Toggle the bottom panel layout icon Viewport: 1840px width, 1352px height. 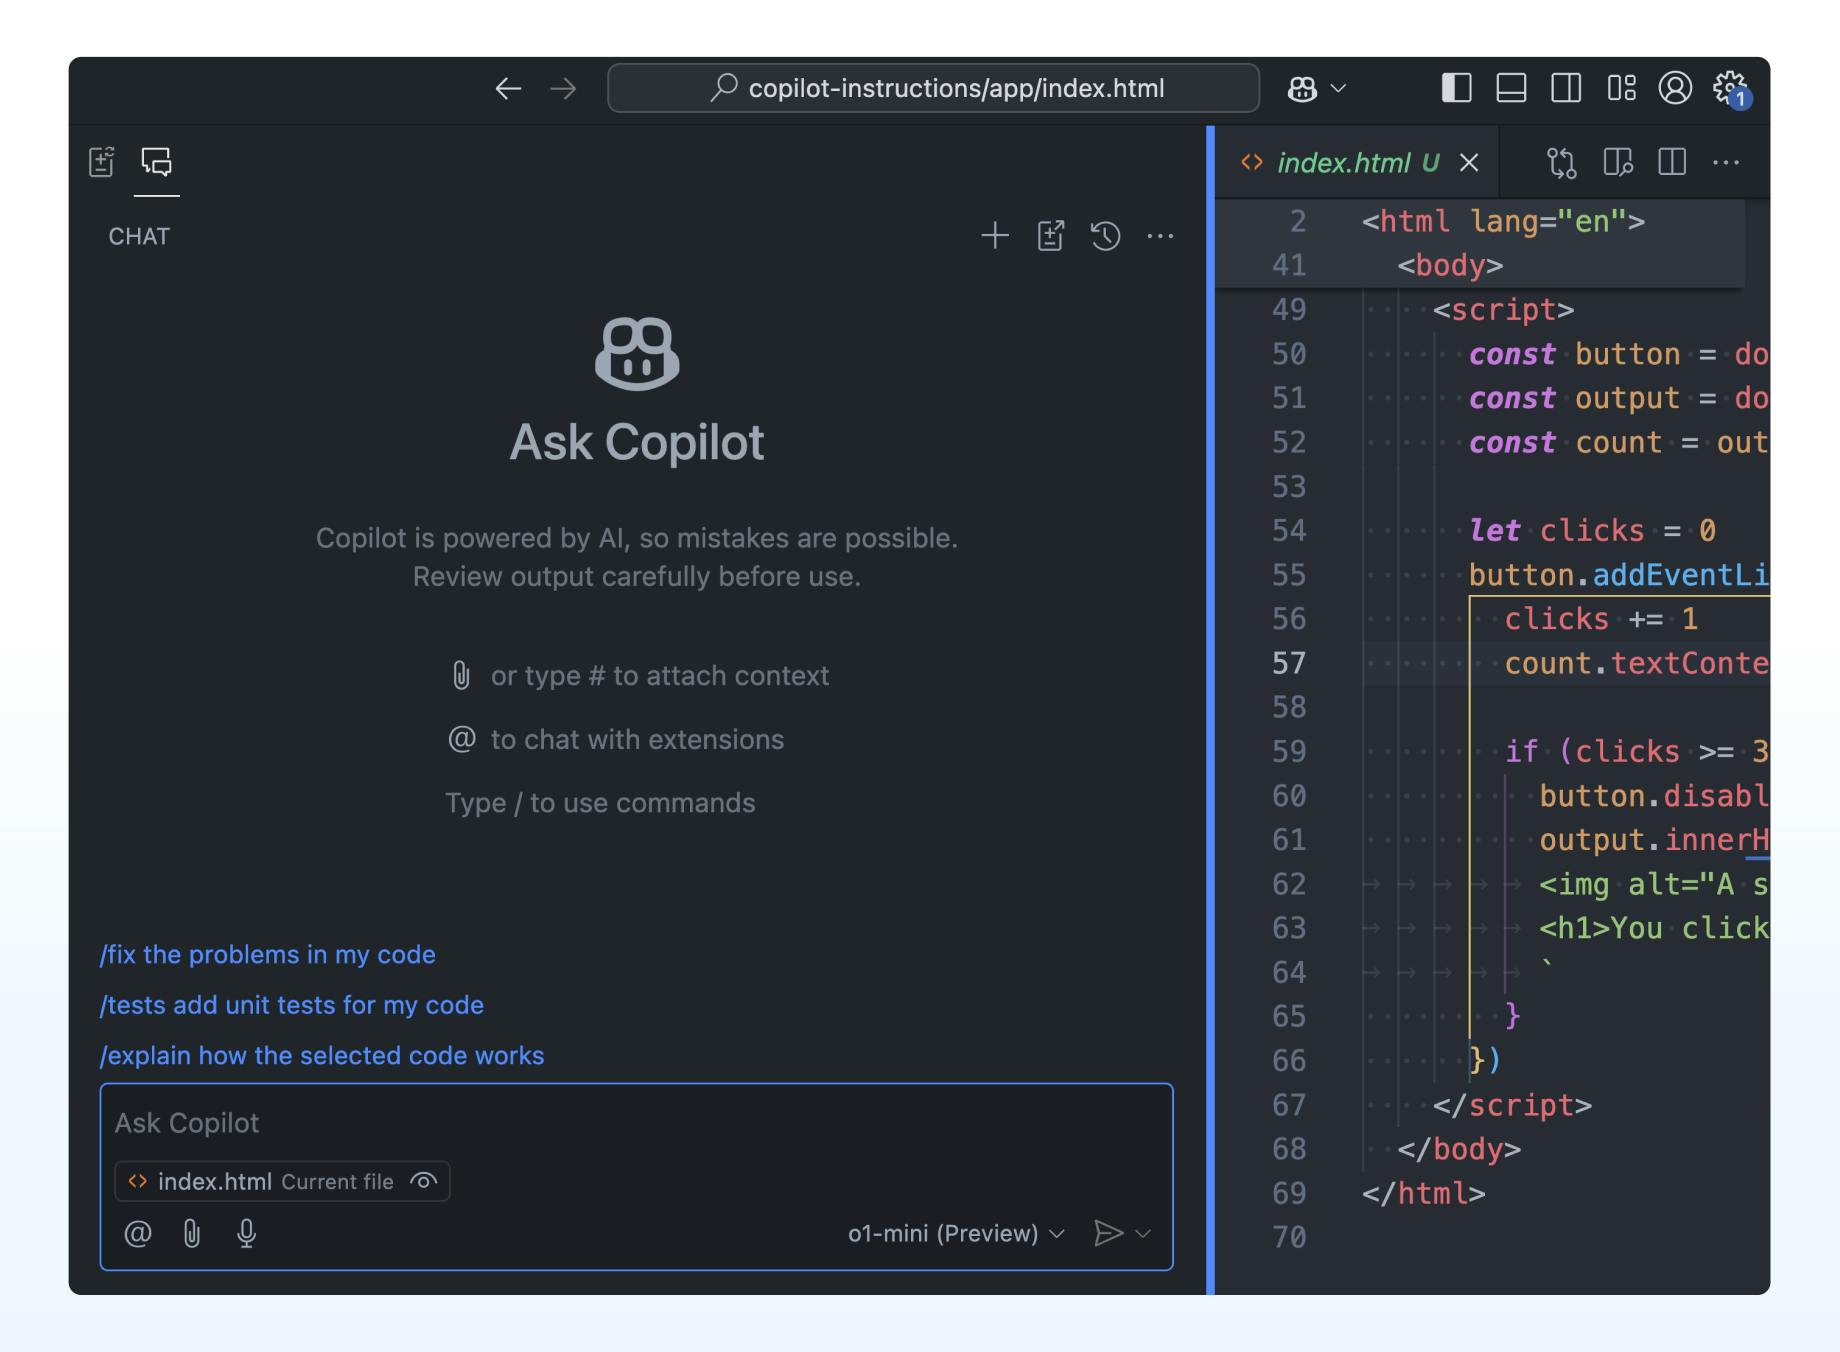pyautogui.click(x=1511, y=88)
